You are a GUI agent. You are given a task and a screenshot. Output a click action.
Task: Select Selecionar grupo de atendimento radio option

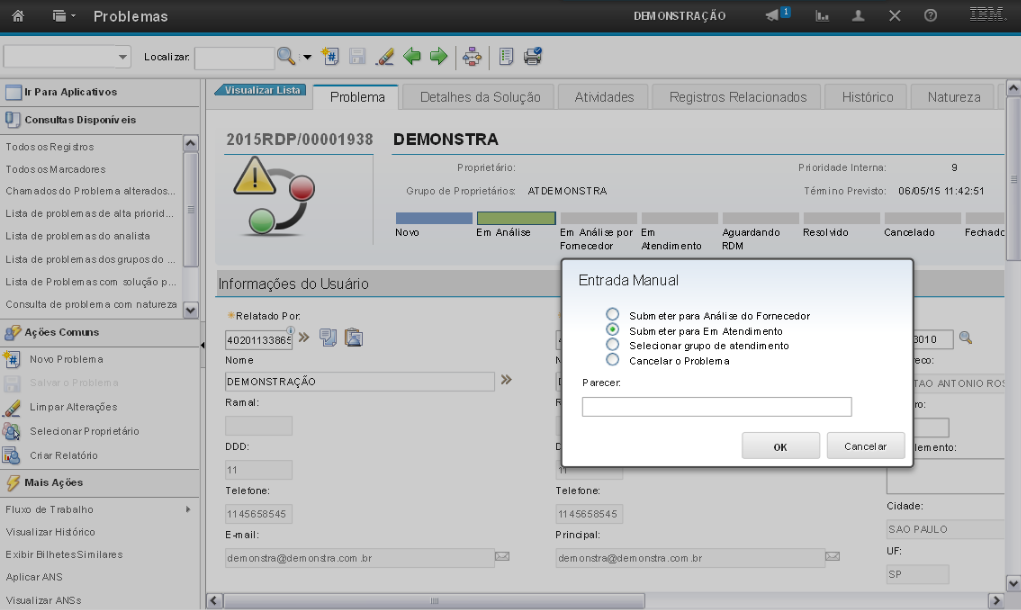(613, 345)
